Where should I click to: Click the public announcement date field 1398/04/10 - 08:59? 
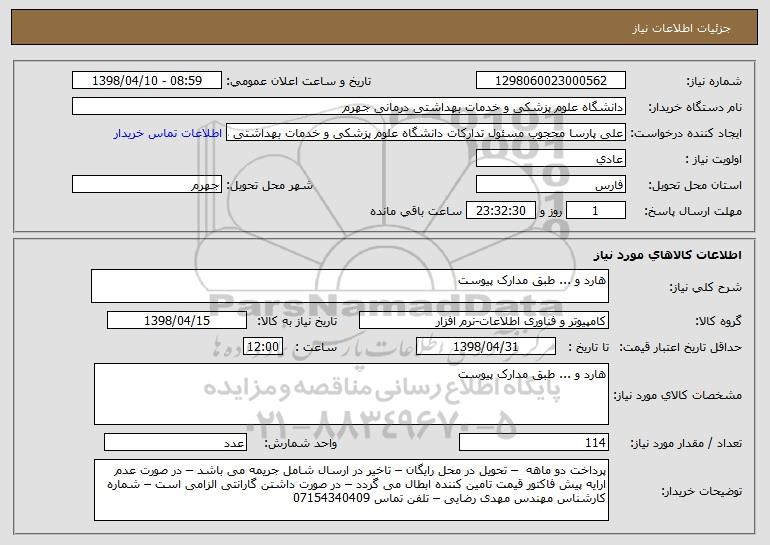click(x=147, y=81)
